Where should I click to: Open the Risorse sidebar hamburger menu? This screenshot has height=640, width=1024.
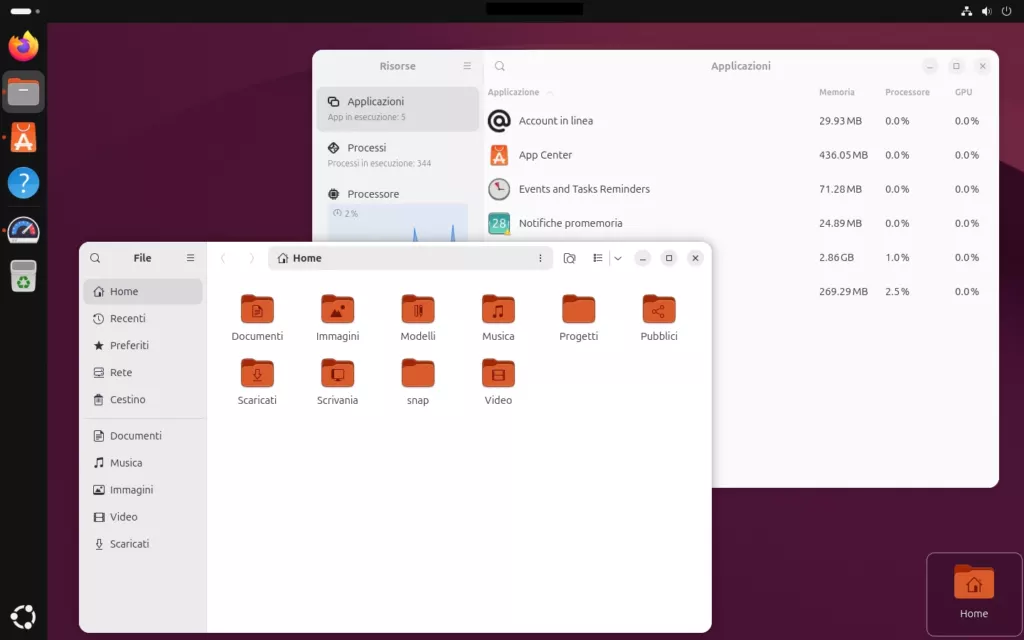pos(467,66)
